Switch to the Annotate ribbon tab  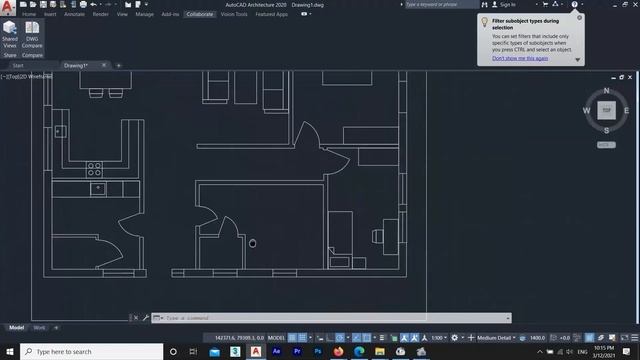74,14
